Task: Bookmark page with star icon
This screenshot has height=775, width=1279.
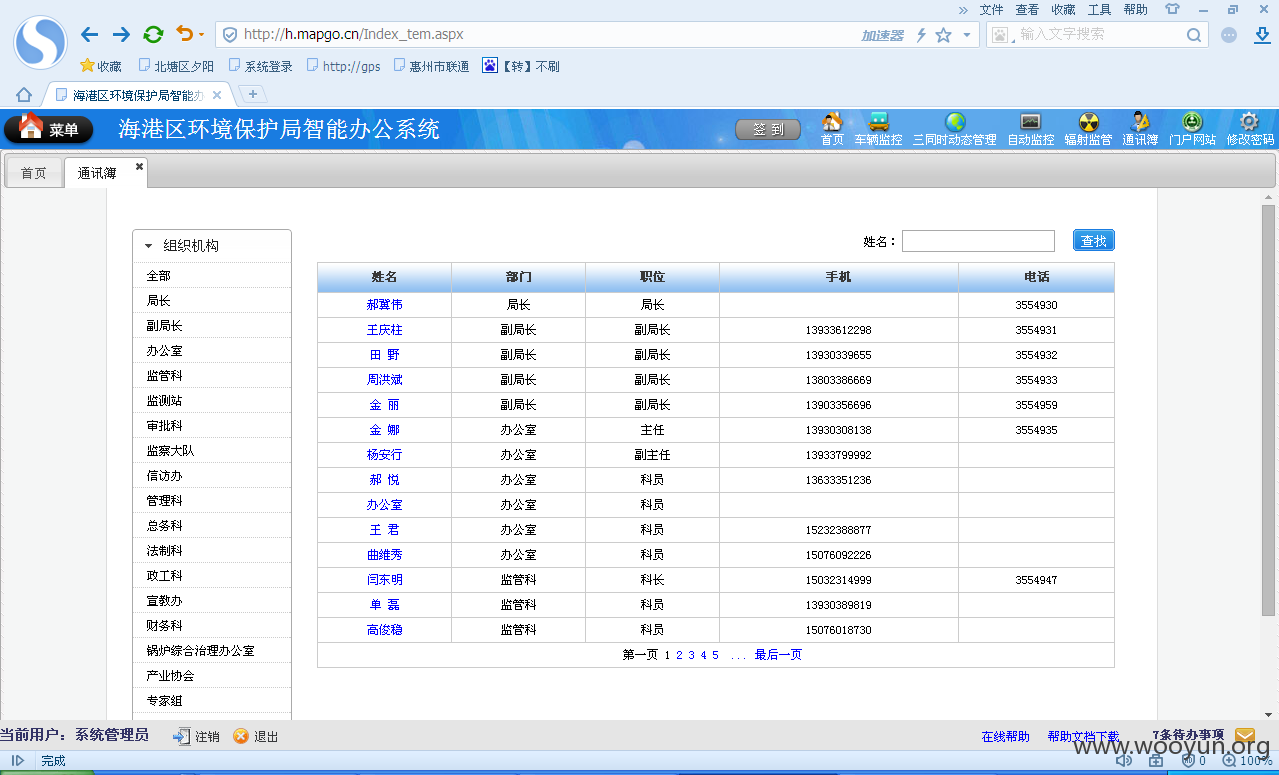Action: (943, 35)
